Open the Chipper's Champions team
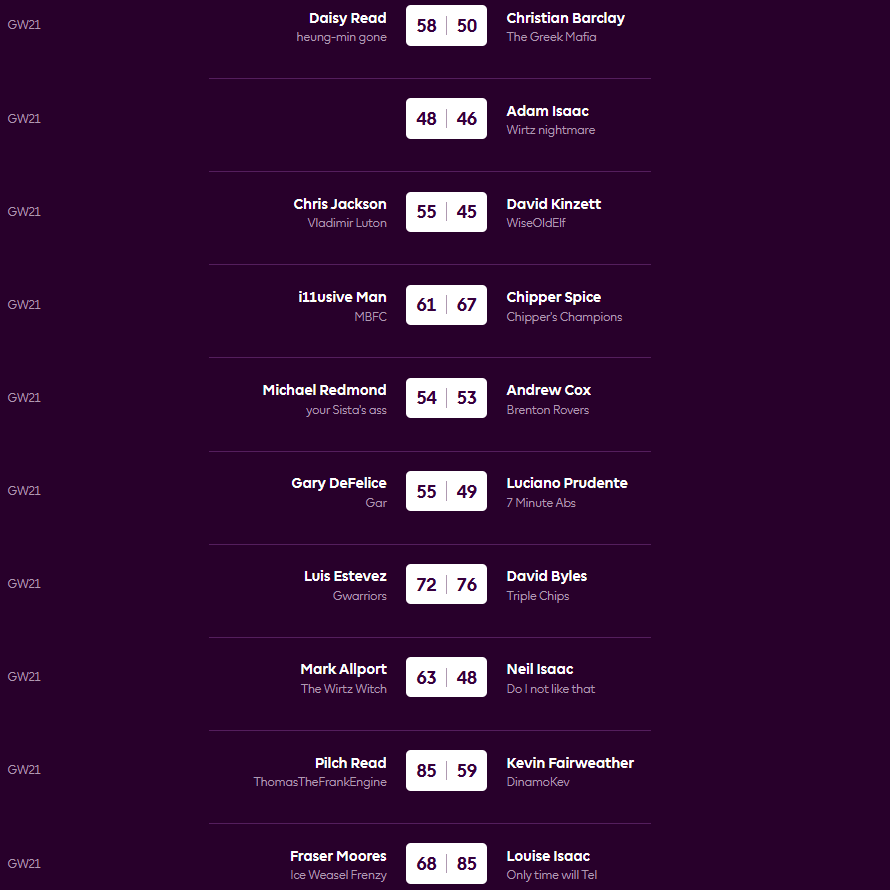 coord(564,317)
